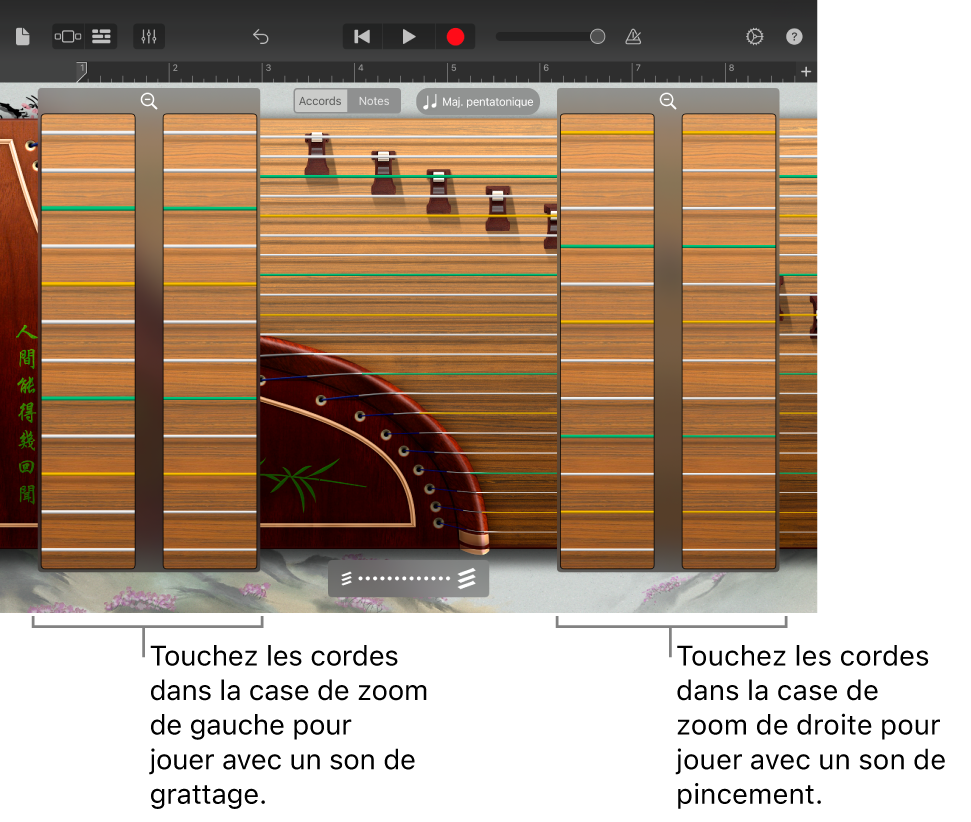This screenshot has width=971, height=822.
Task: Enable the metronome
Action: click(x=632, y=36)
